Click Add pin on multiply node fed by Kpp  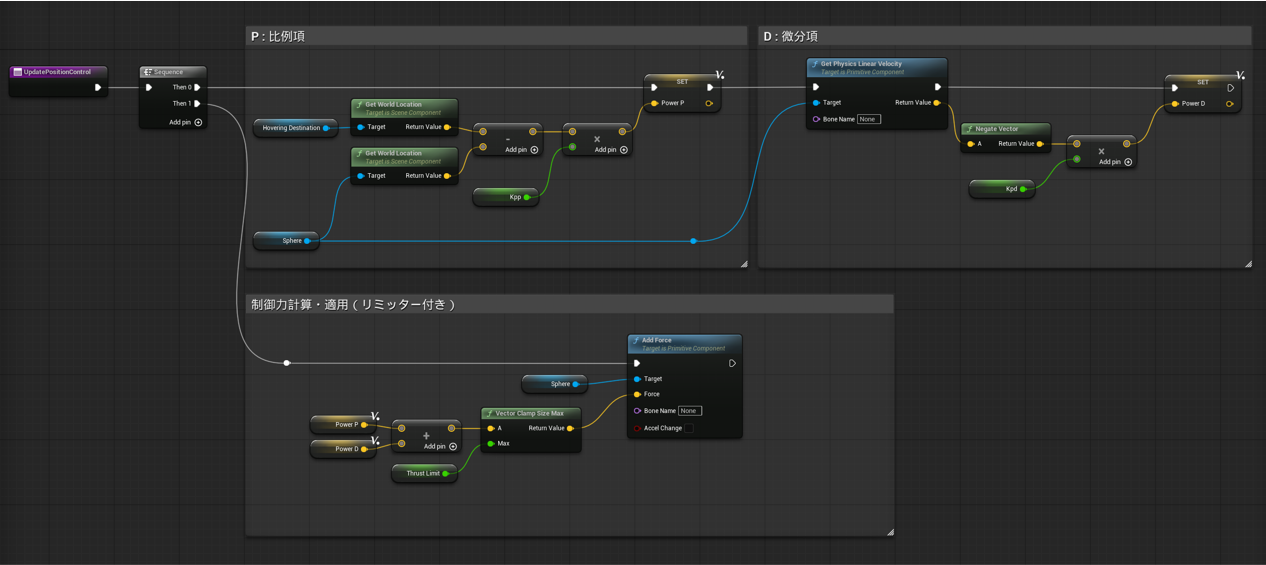[x=624, y=150]
